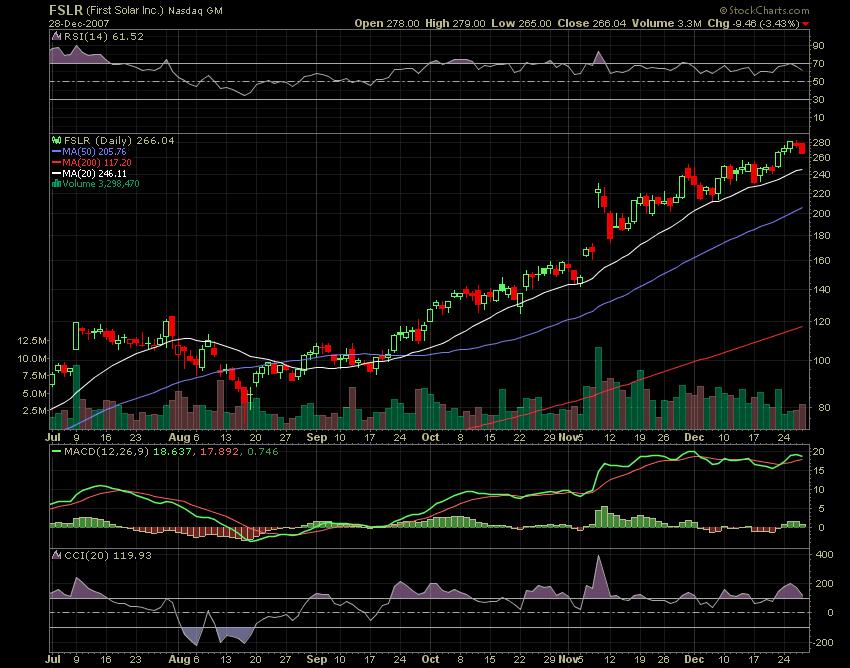Click the 2.5M volume axis label

point(34,410)
